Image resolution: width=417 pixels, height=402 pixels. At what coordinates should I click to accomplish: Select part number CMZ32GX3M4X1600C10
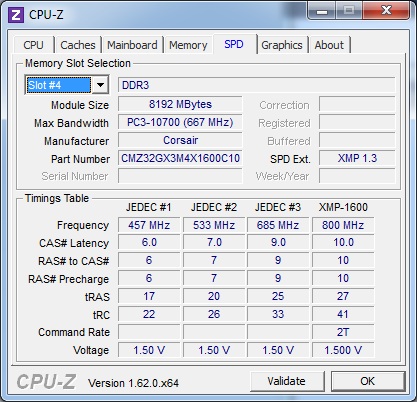(x=180, y=158)
